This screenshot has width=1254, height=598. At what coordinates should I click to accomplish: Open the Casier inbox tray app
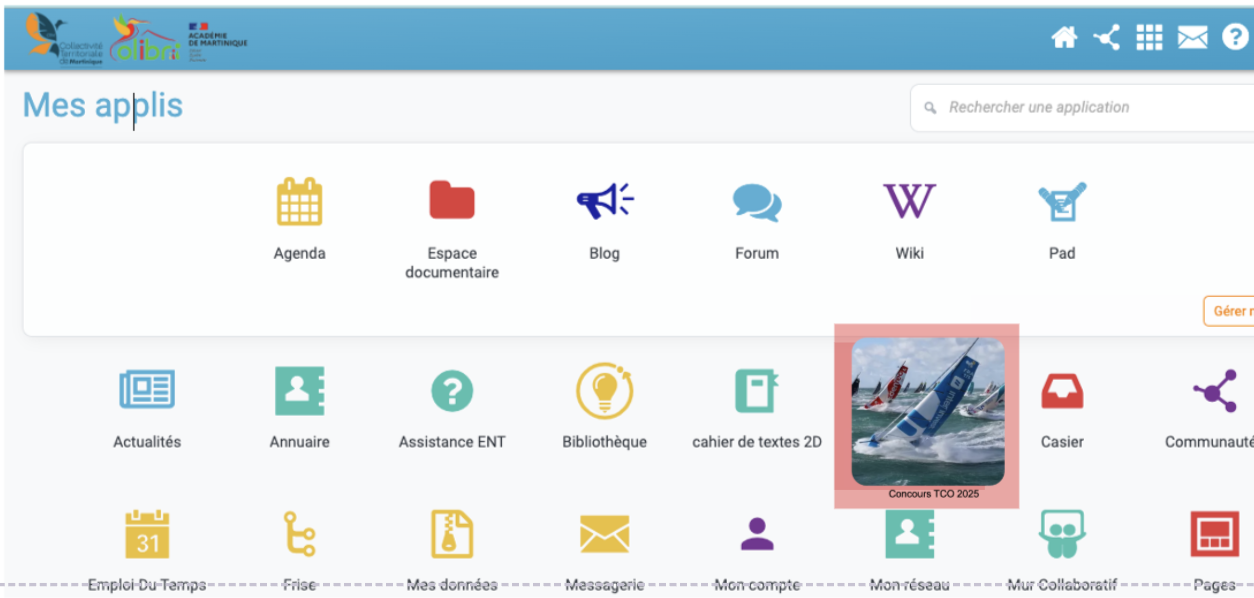[x=1062, y=391]
